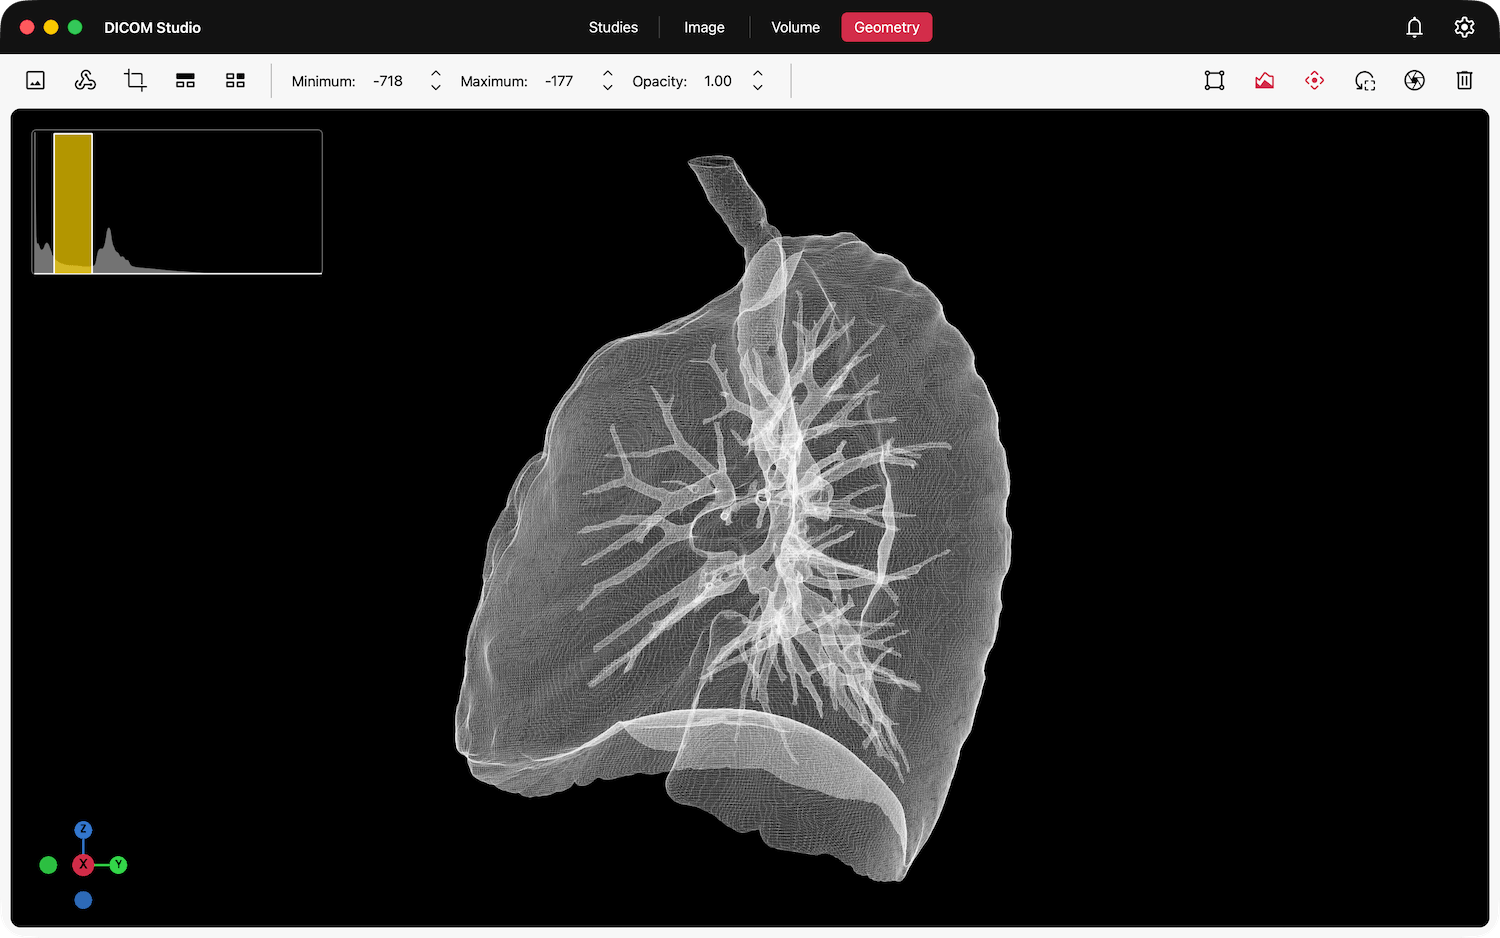
Task: Decrease the Maximum value with down arrow
Action: (607, 88)
